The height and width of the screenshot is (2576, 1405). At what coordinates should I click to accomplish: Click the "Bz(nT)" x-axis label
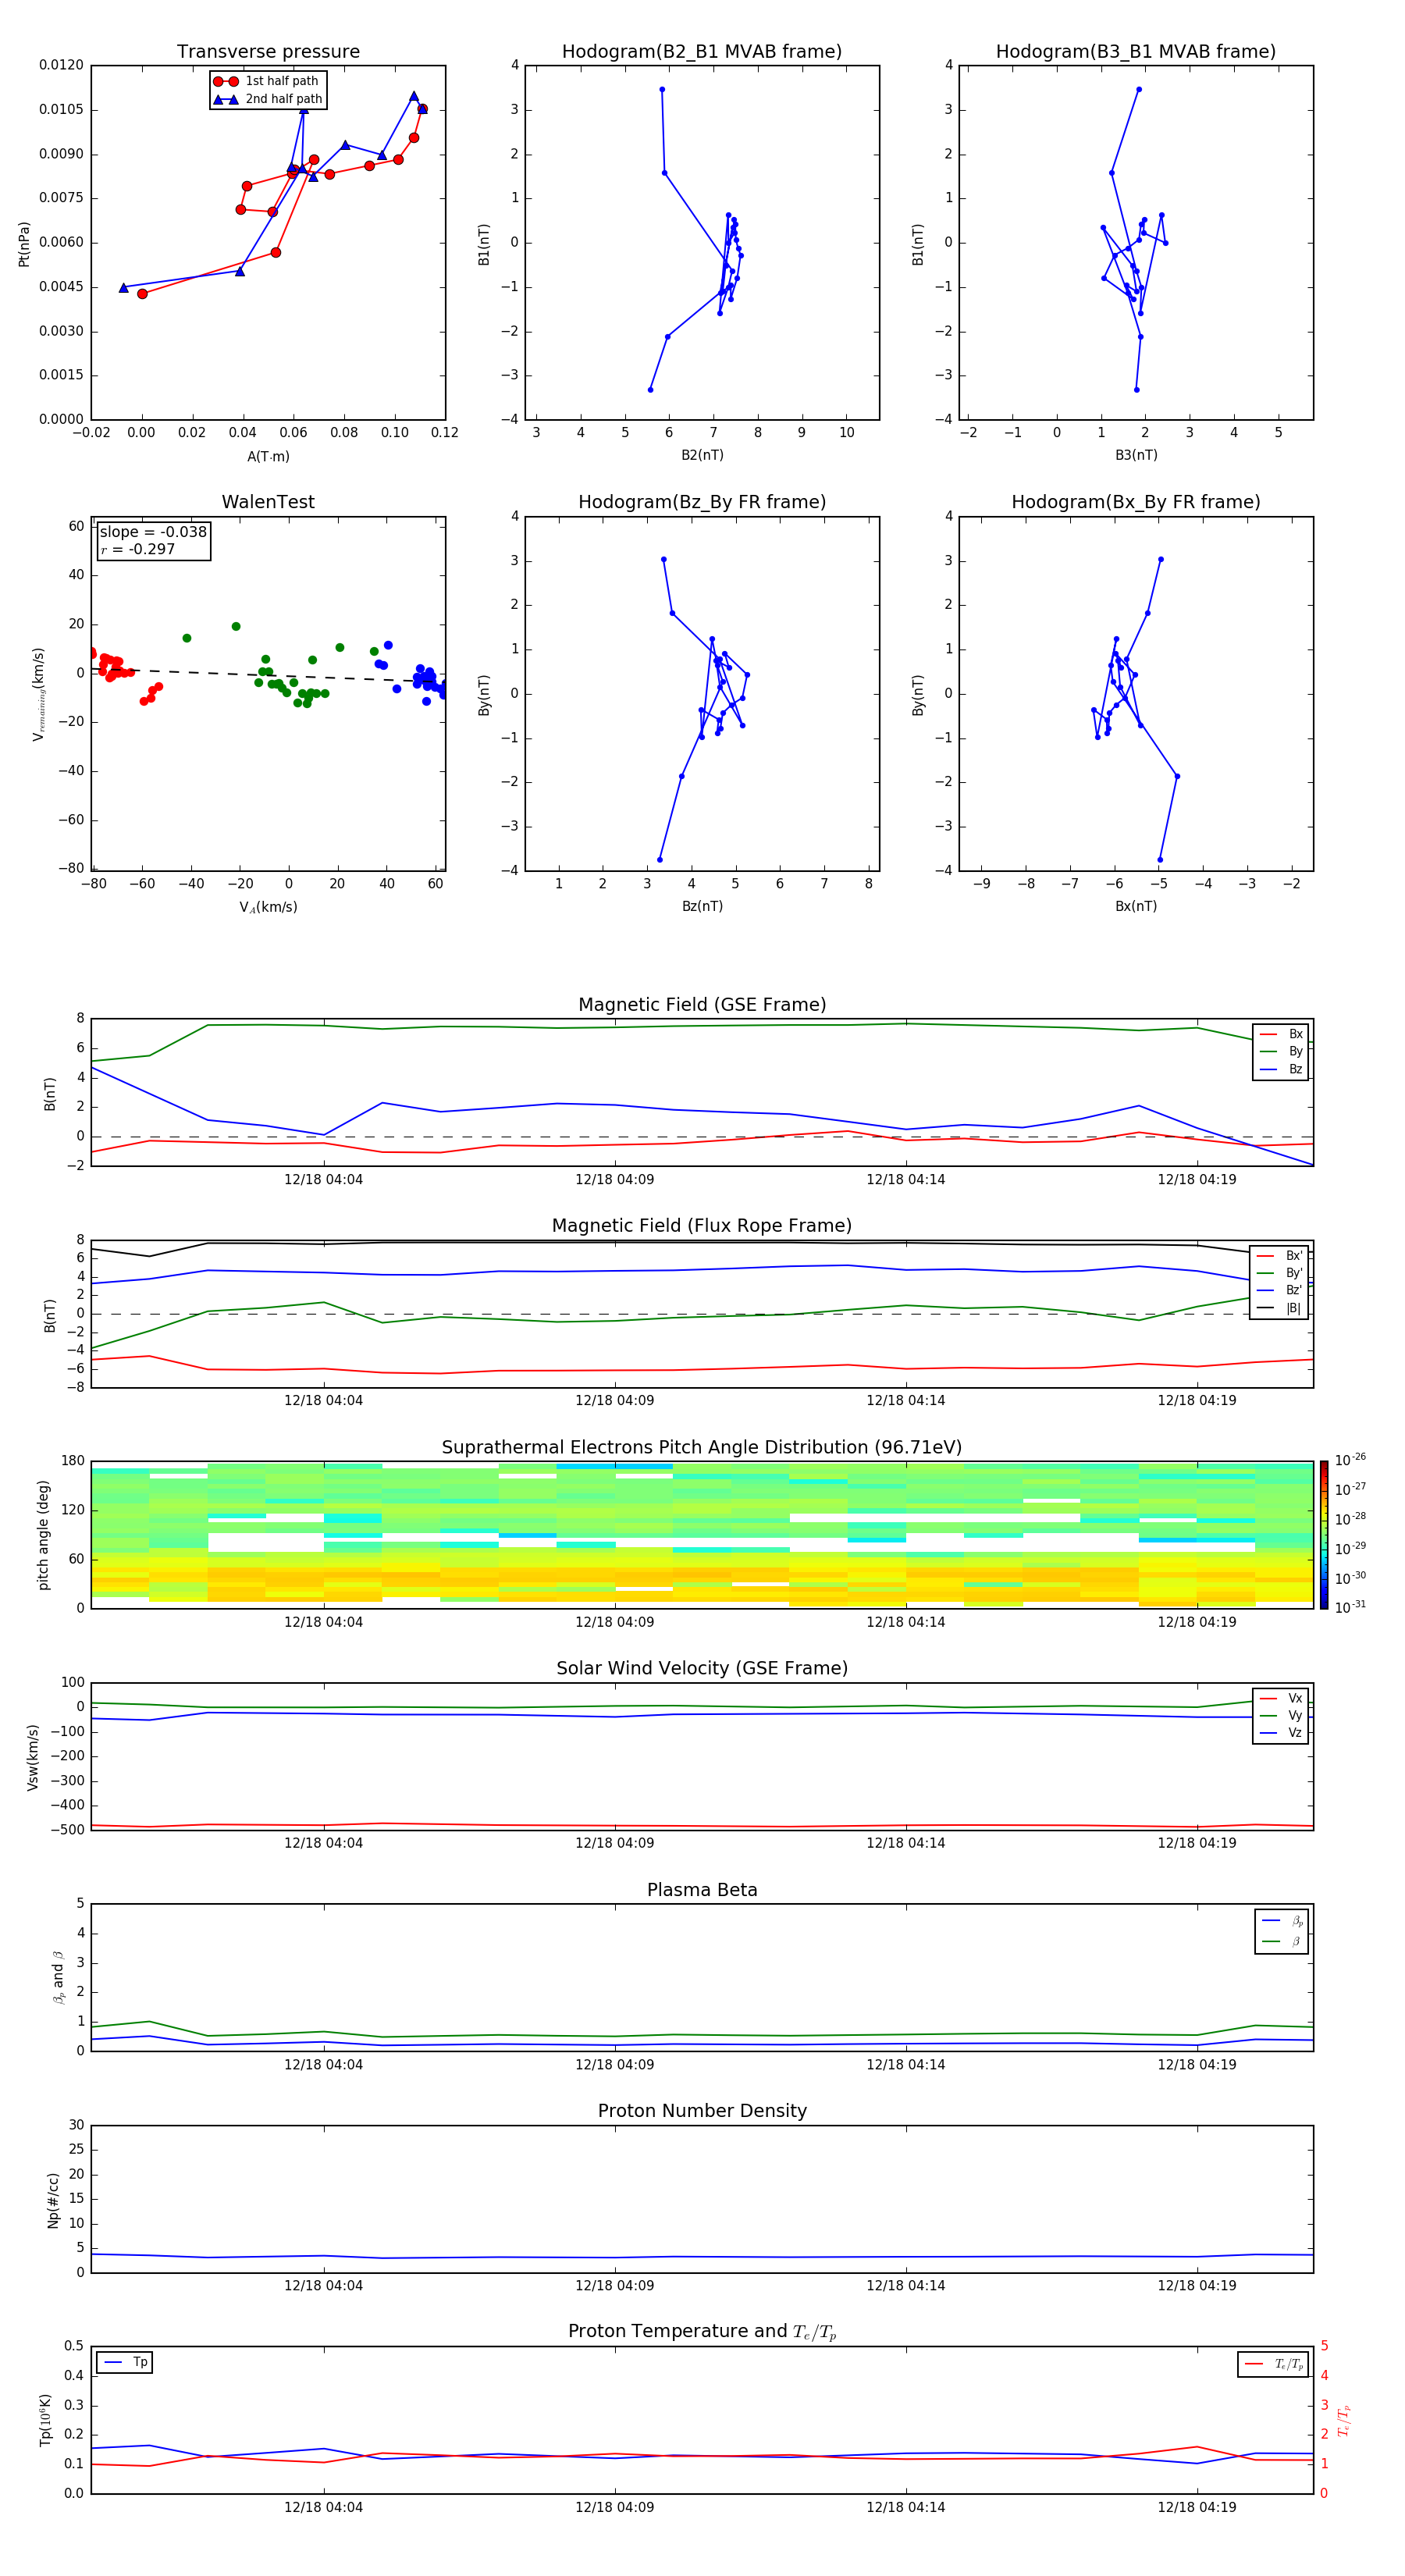point(702,906)
